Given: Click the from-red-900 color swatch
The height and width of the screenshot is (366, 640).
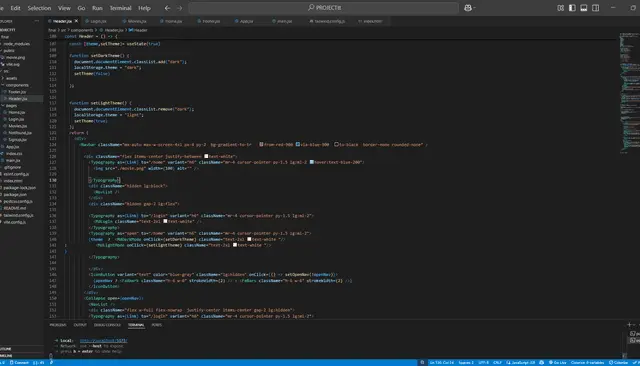Looking at the screenshot, I should (261, 144).
